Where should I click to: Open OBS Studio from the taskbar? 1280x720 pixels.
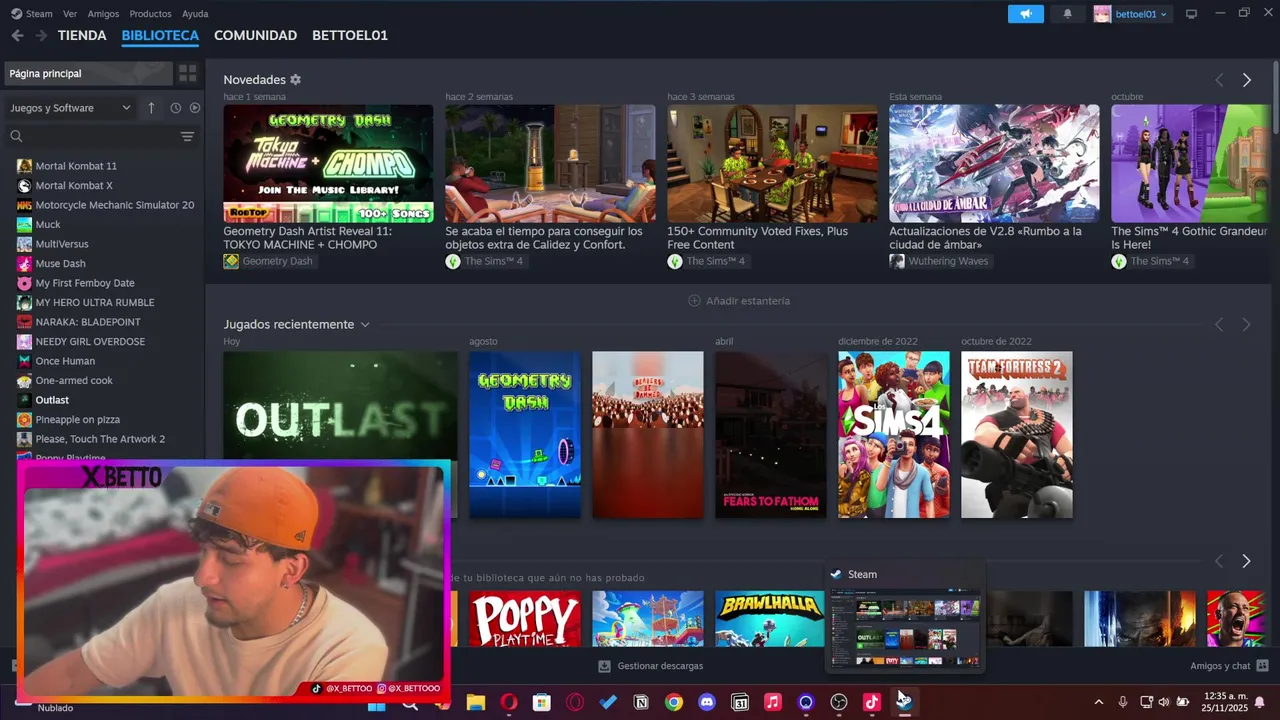point(839,703)
